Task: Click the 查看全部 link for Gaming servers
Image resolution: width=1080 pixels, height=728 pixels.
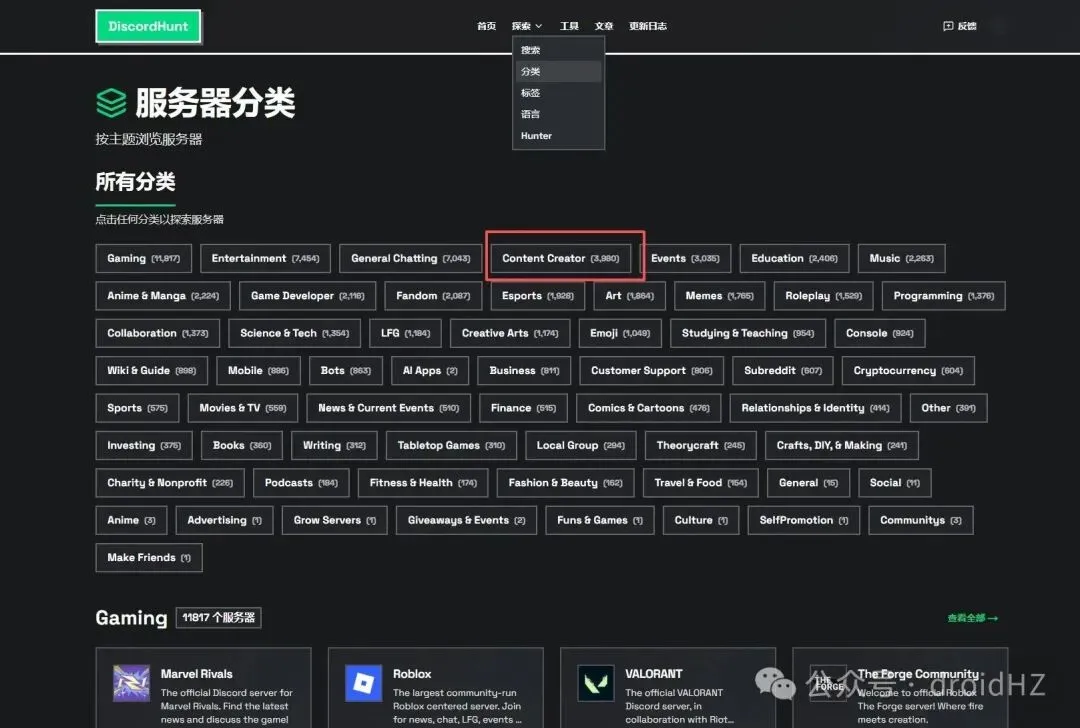Action: click(971, 618)
